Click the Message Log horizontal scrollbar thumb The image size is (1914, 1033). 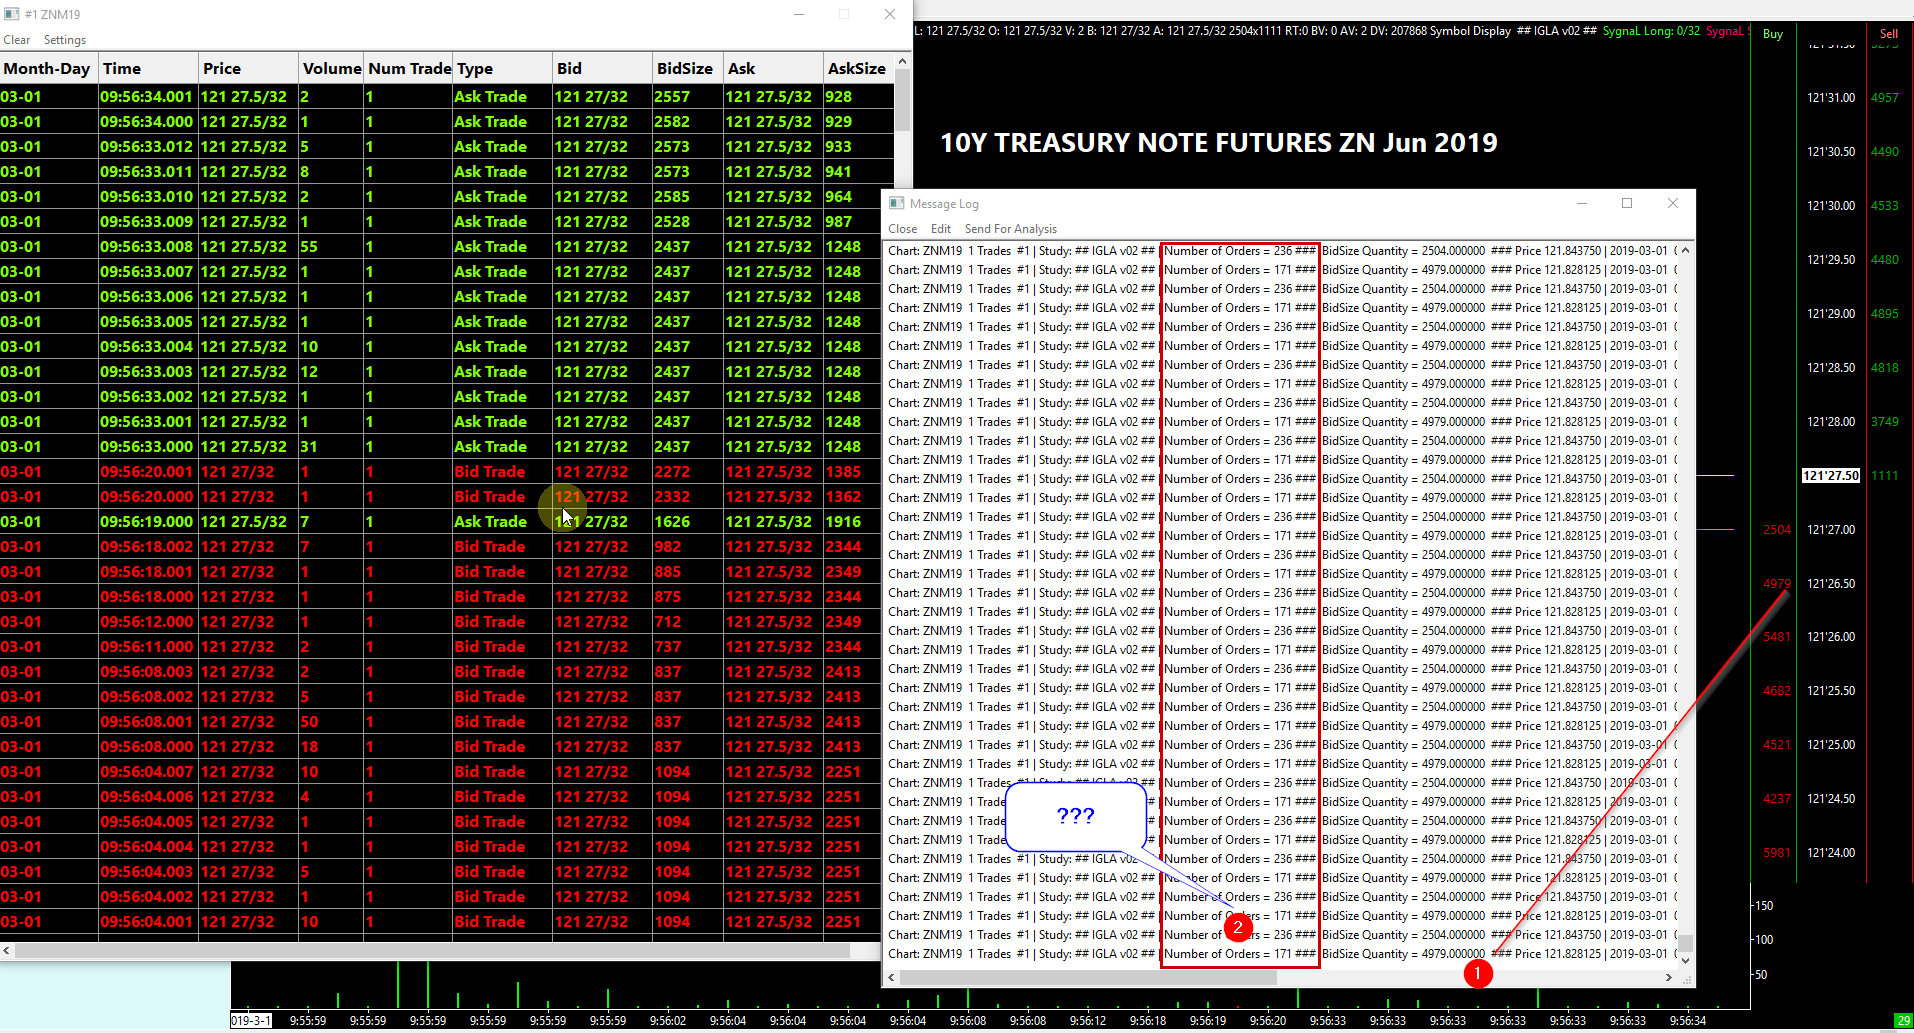click(1088, 977)
